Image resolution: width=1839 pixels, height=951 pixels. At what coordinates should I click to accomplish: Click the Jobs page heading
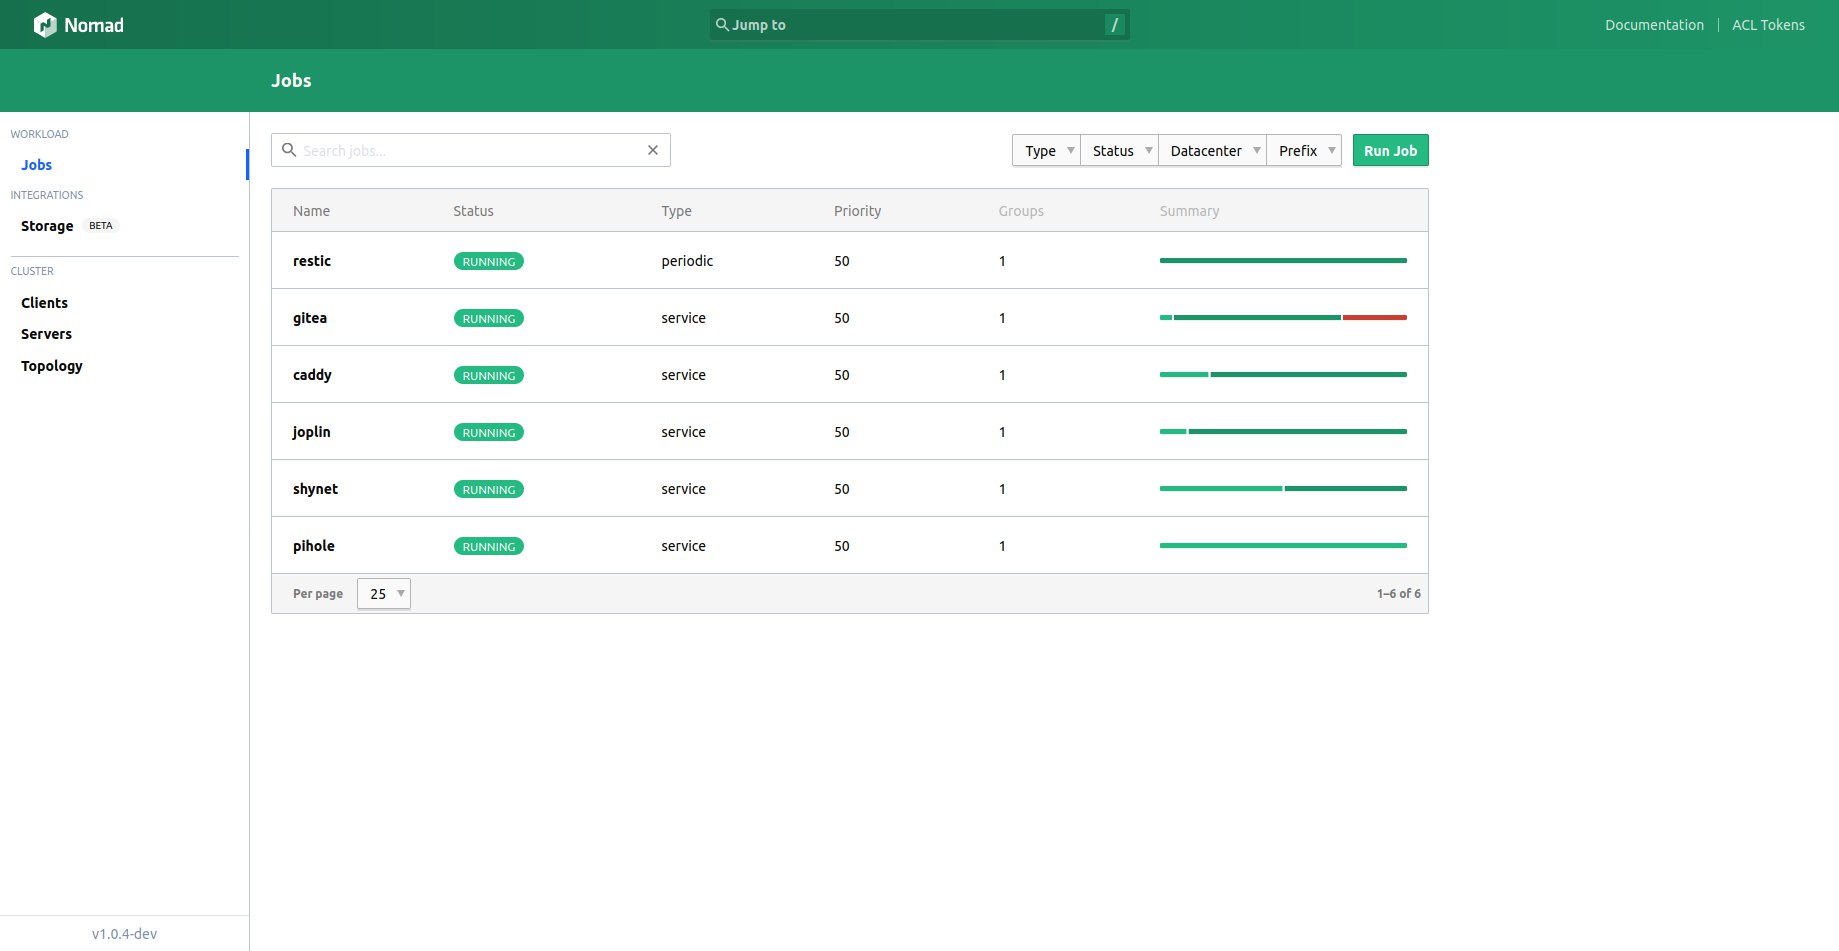tap(291, 81)
